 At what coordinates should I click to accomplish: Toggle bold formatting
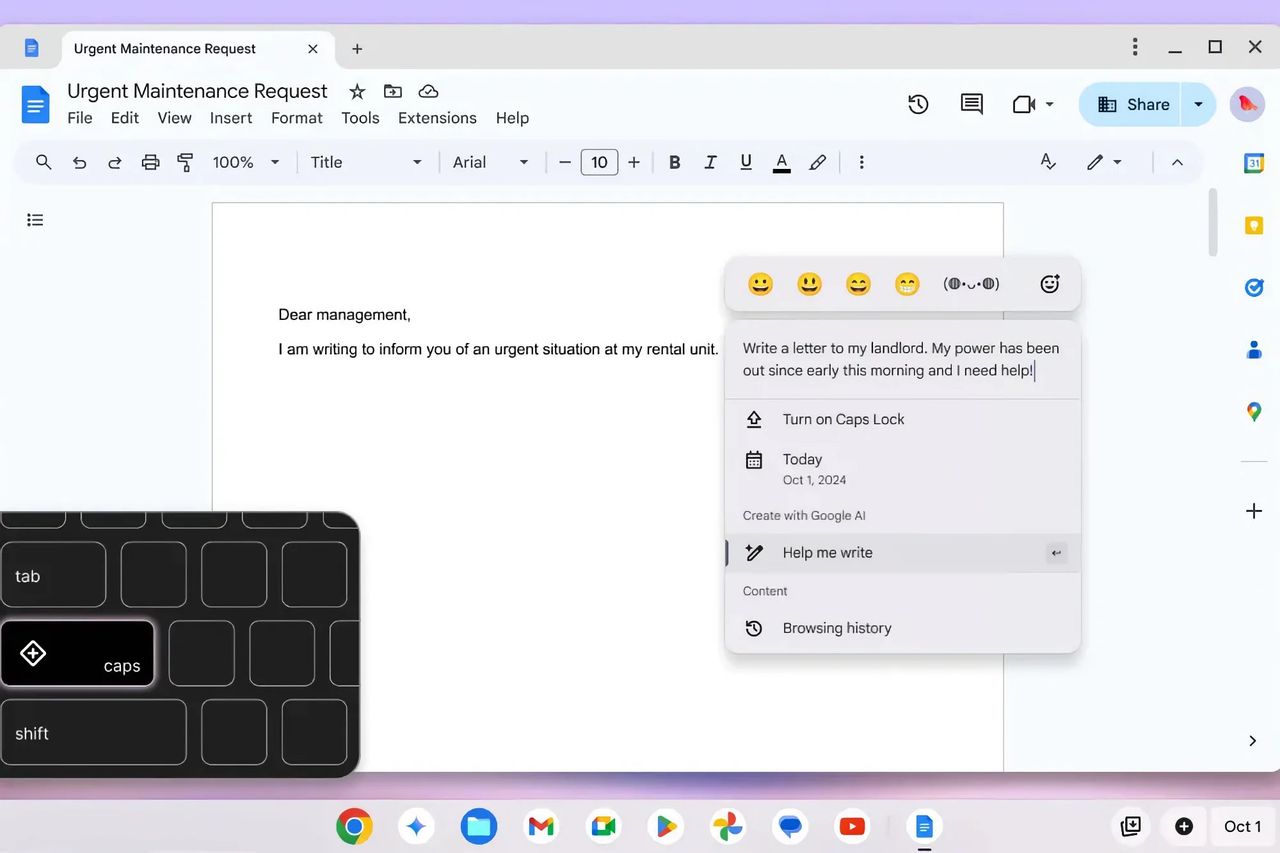tap(674, 162)
